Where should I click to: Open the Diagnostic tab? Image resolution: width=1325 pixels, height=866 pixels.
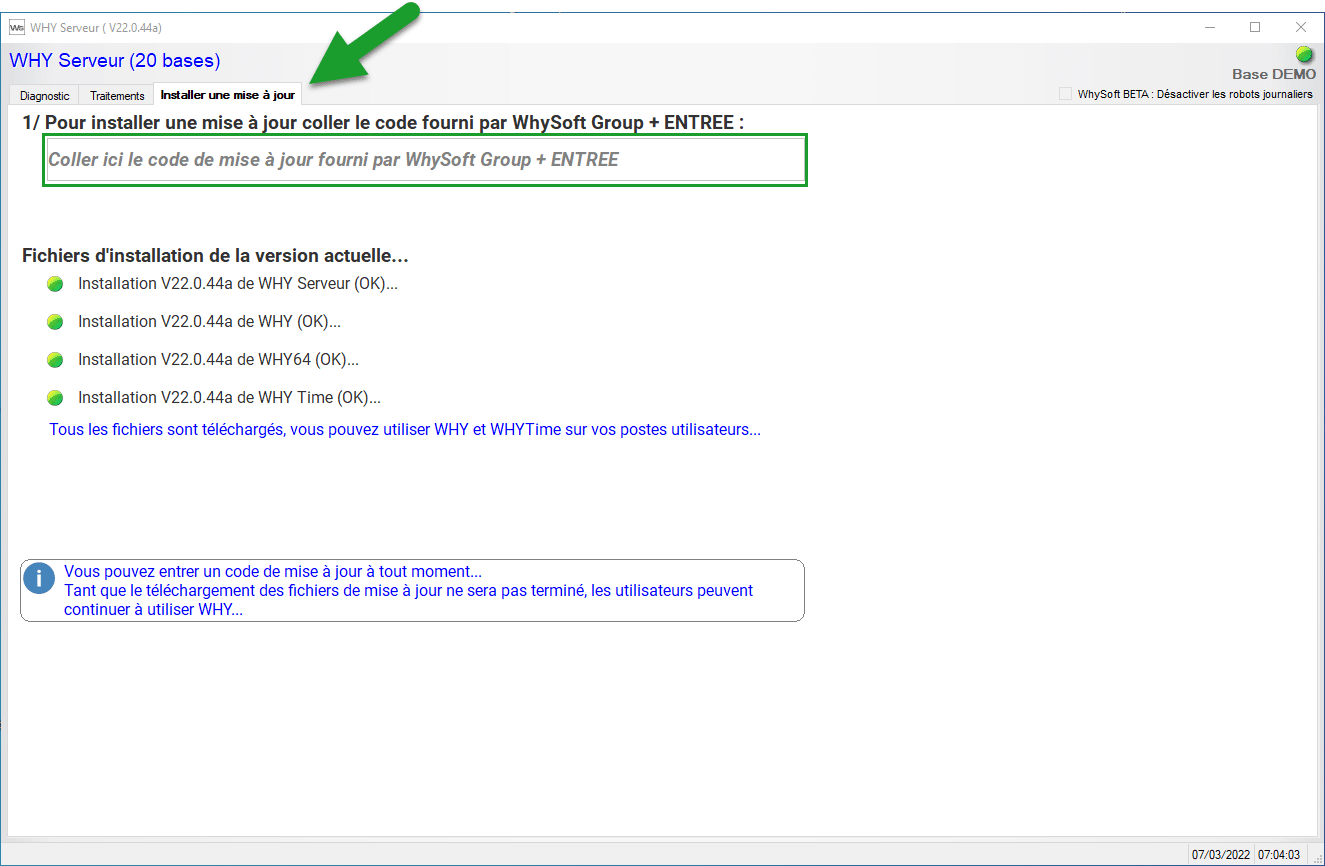45,95
